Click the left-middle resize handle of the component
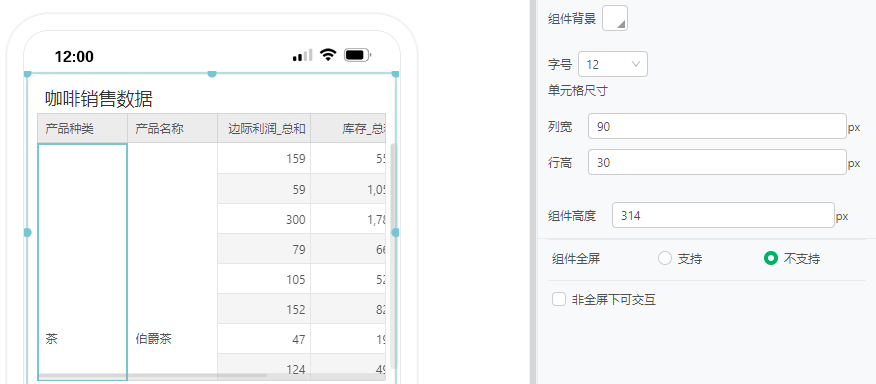The width and height of the screenshot is (876, 384). point(27,232)
